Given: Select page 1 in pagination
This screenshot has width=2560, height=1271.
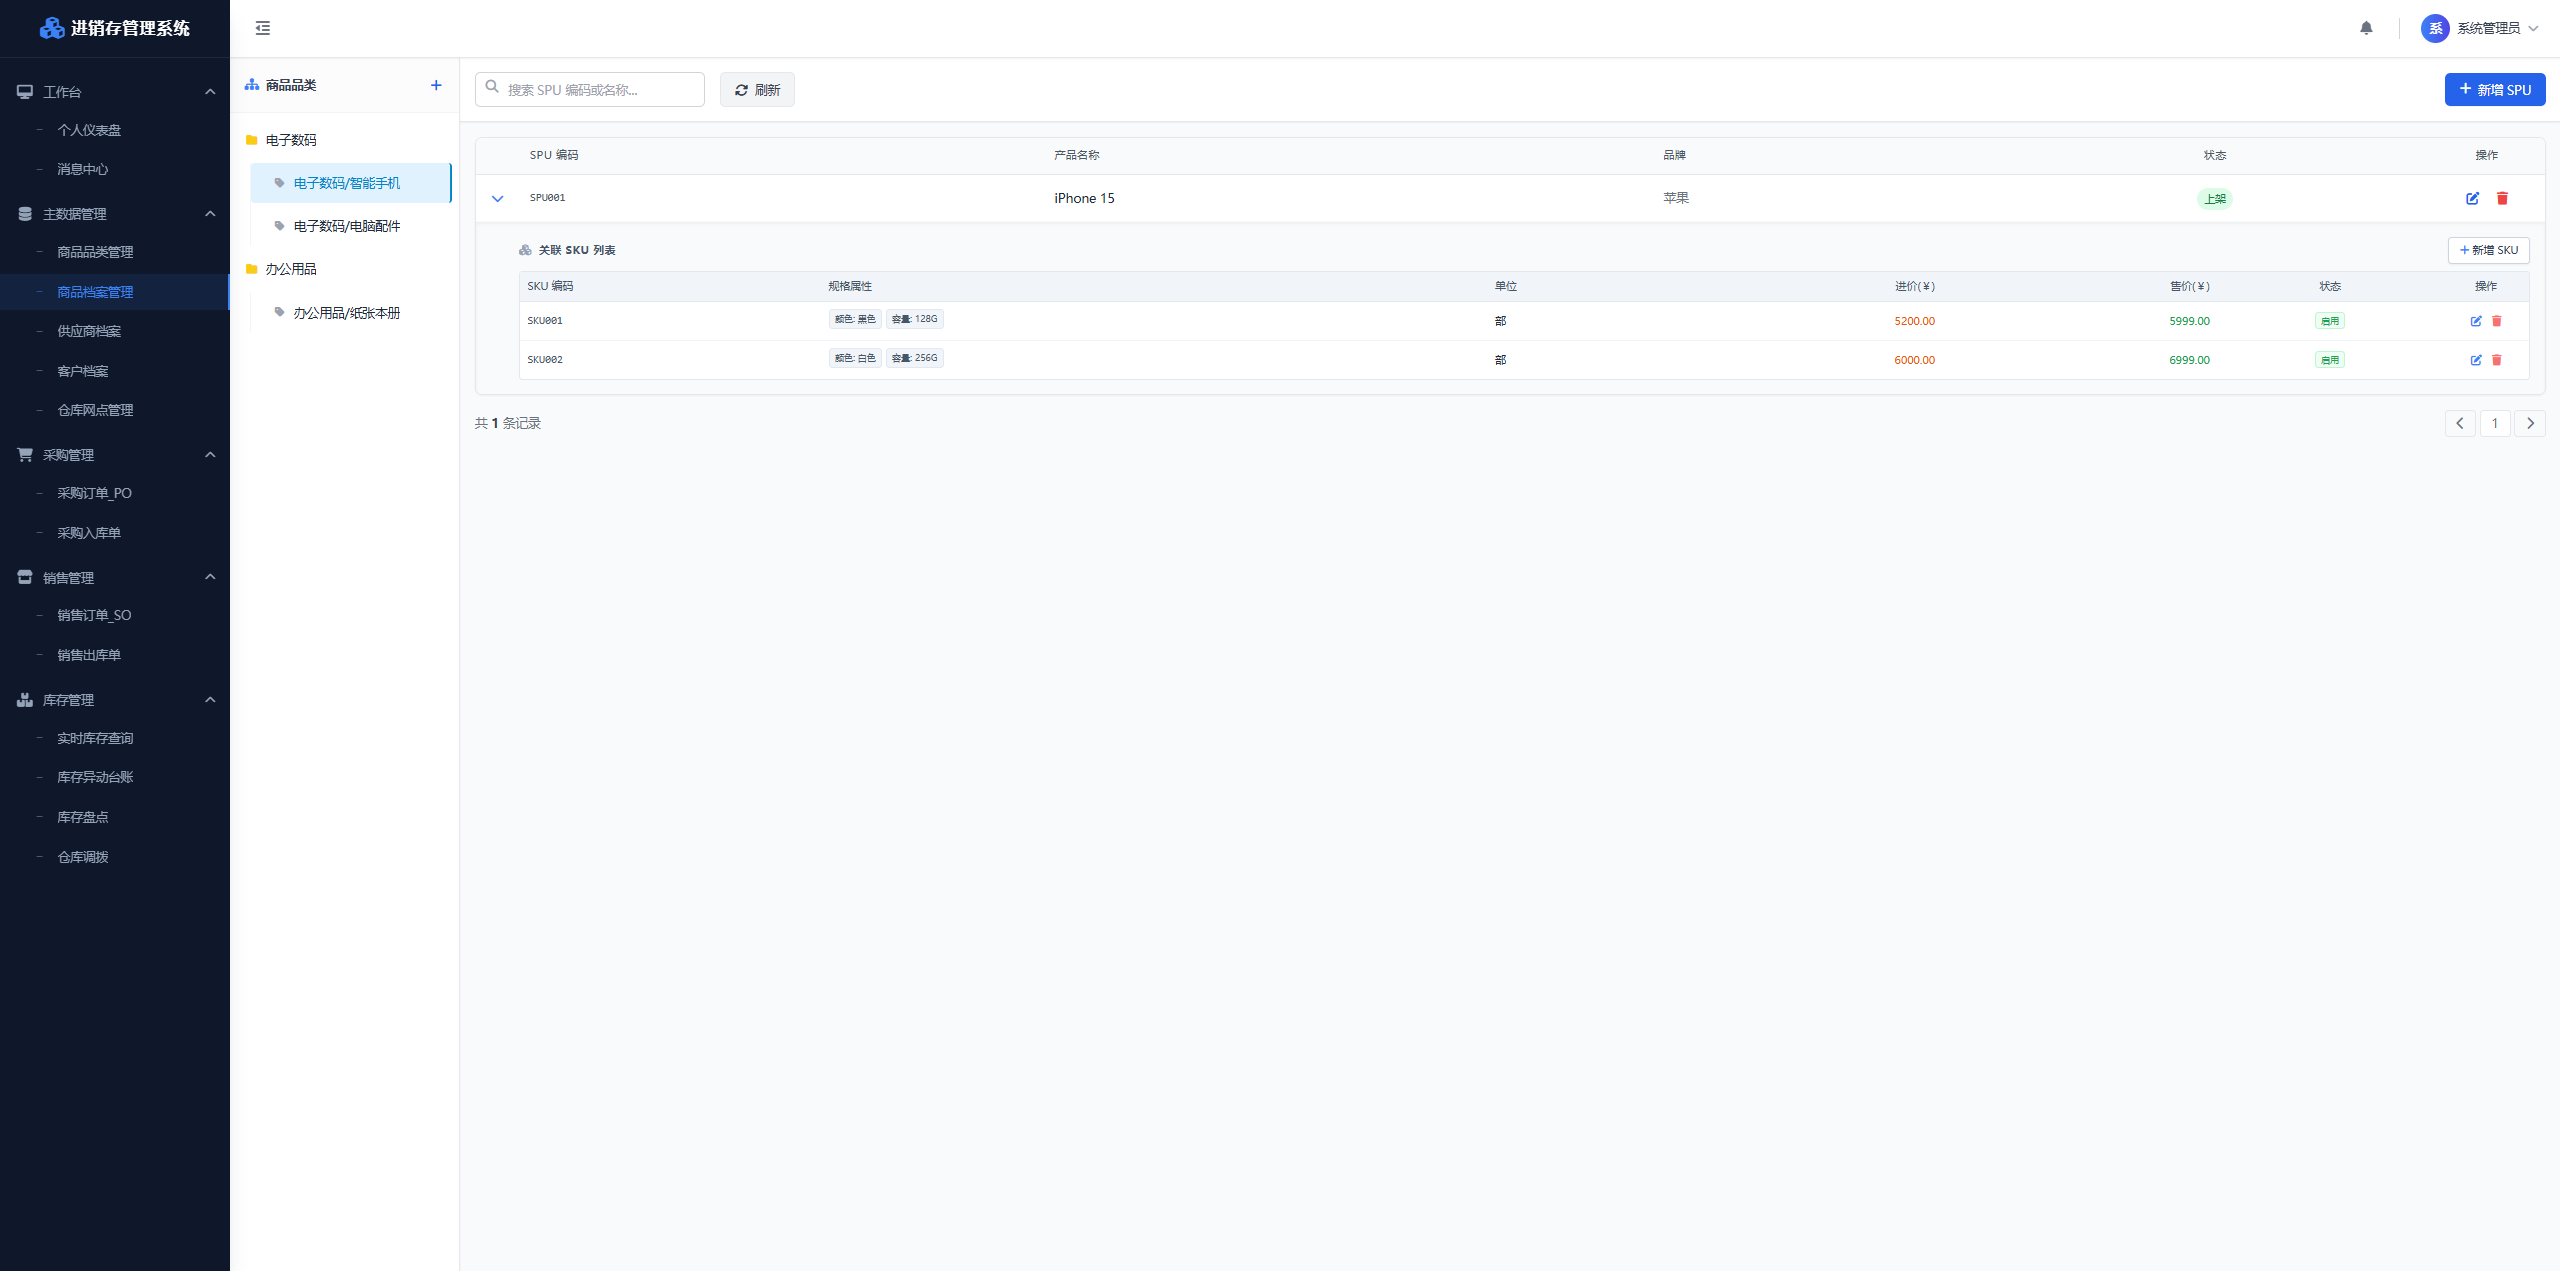Looking at the screenshot, I should 2495,423.
